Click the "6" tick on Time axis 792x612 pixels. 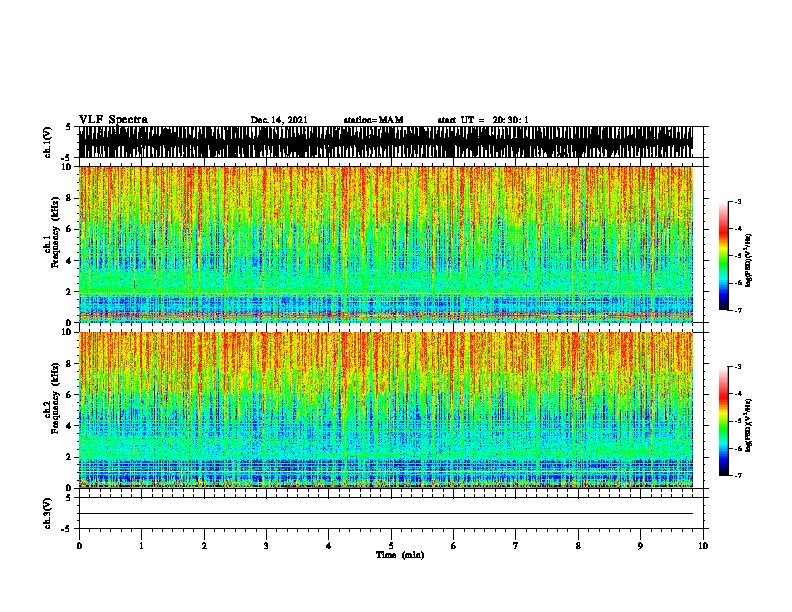pyautogui.click(x=454, y=546)
